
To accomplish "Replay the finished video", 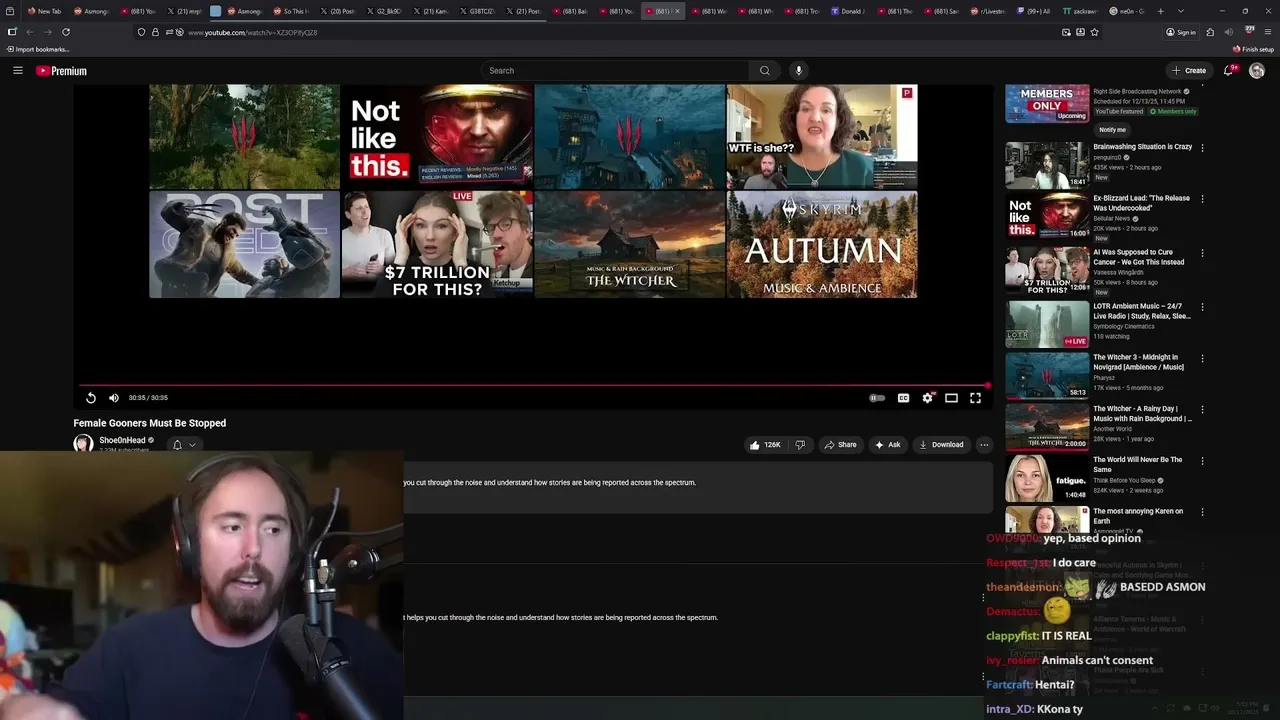I will [90, 398].
